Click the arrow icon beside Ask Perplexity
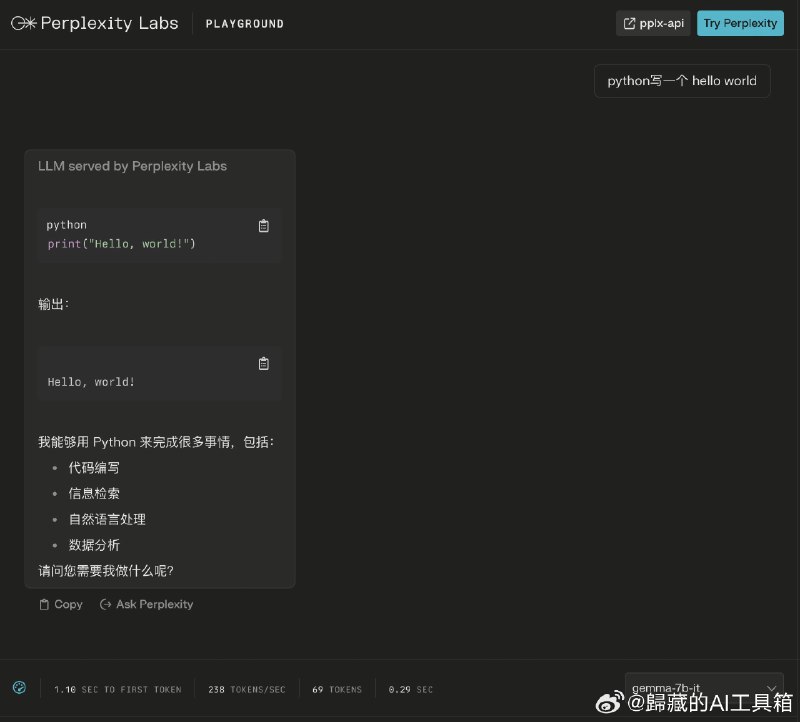This screenshot has width=800, height=722. tap(105, 604)
